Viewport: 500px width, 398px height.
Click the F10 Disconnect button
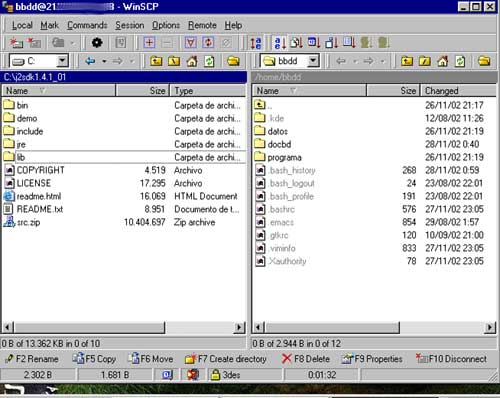click(x=452, y=359)
